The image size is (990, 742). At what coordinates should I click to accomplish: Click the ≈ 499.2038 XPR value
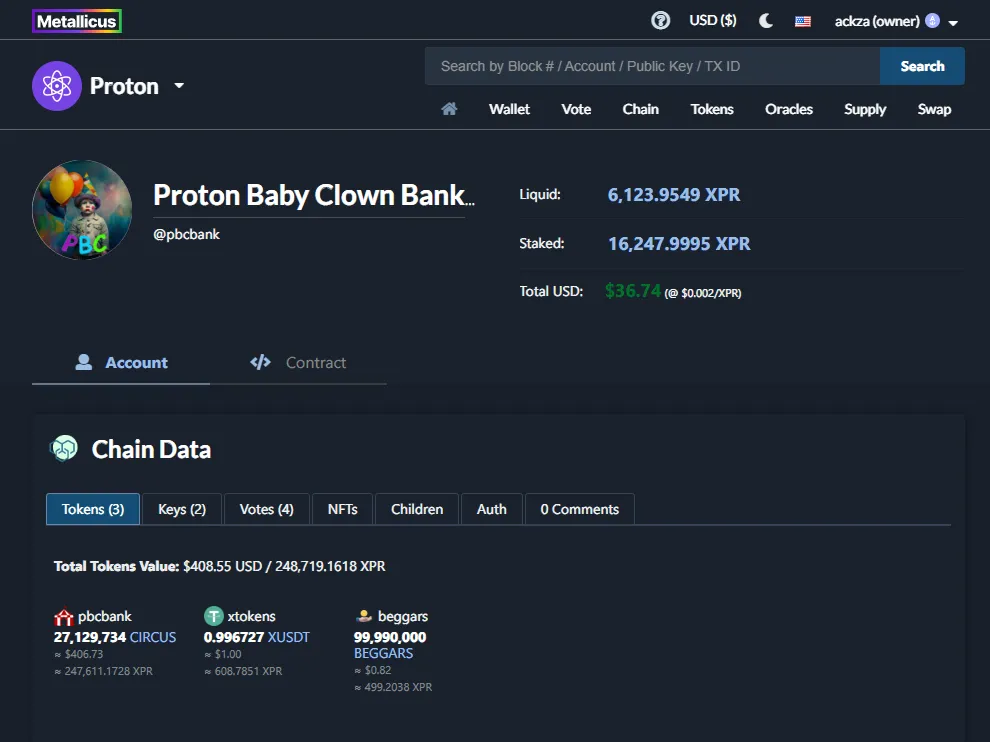pos(393,687)
